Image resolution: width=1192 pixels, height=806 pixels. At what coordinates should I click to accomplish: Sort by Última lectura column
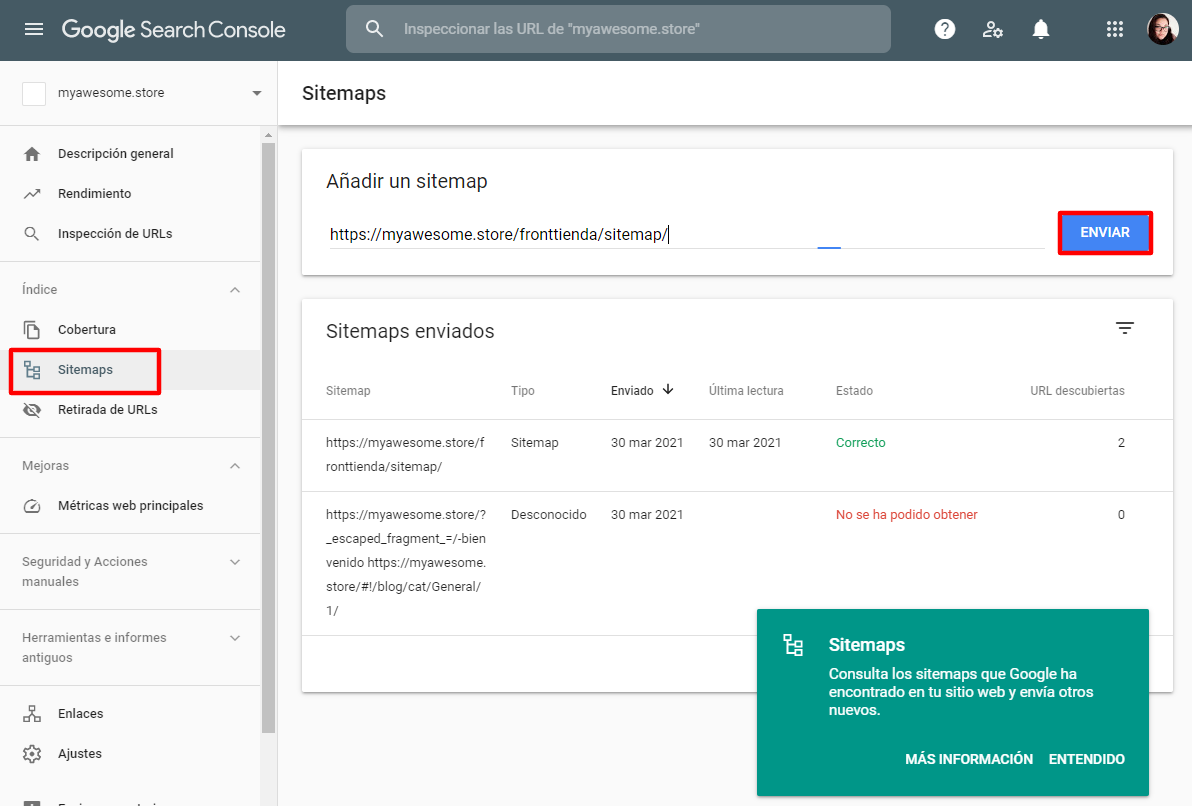point(746,391)
